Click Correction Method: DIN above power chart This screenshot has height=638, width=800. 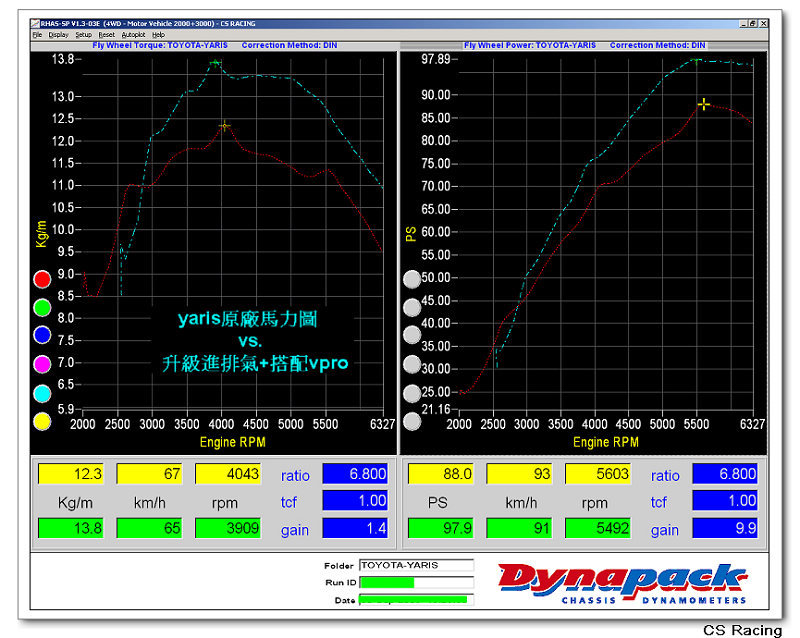tap(658, 45)
